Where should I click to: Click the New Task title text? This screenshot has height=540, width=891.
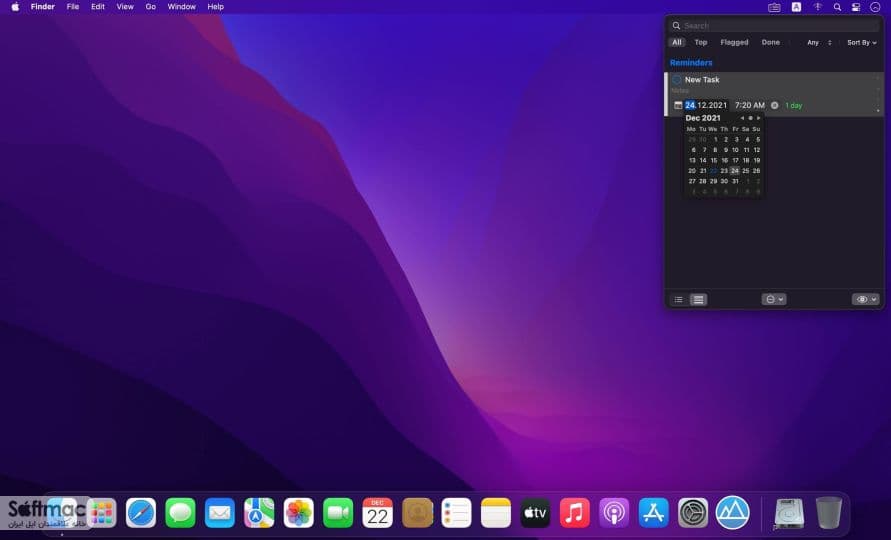coord(702,80)
